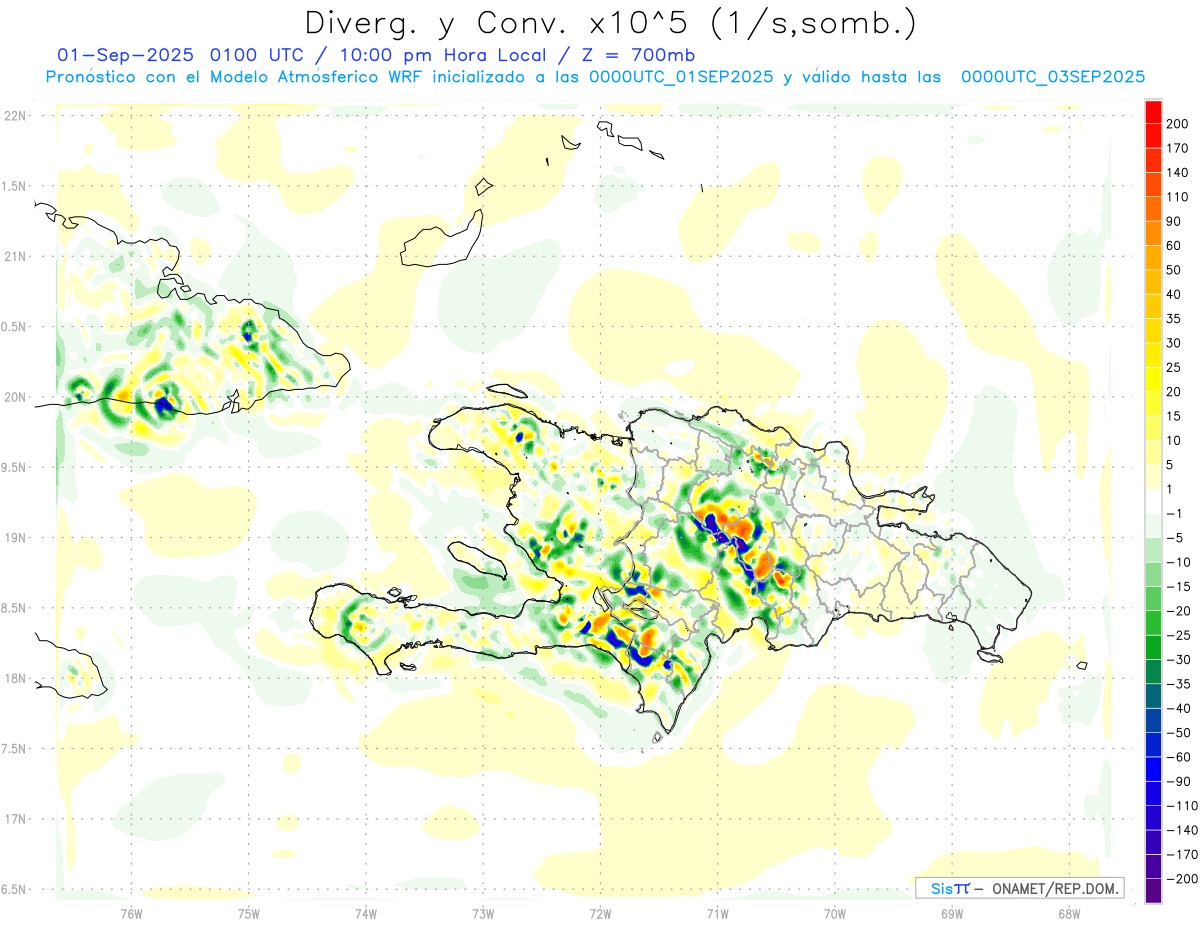Viewport: 1200px width, 927px height.
Task: Click the '8.5N' latitude label
Action: click(16, 608)
